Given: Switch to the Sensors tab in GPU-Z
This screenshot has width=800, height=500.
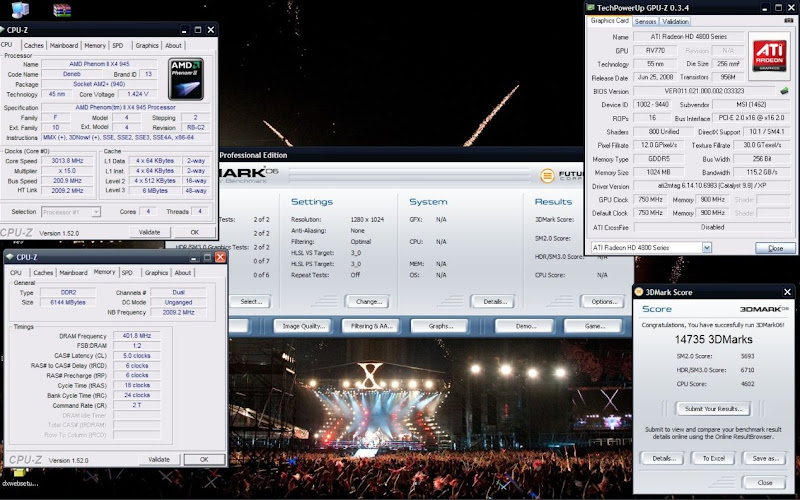Looking at the screenshot, I should click(646, 21).
